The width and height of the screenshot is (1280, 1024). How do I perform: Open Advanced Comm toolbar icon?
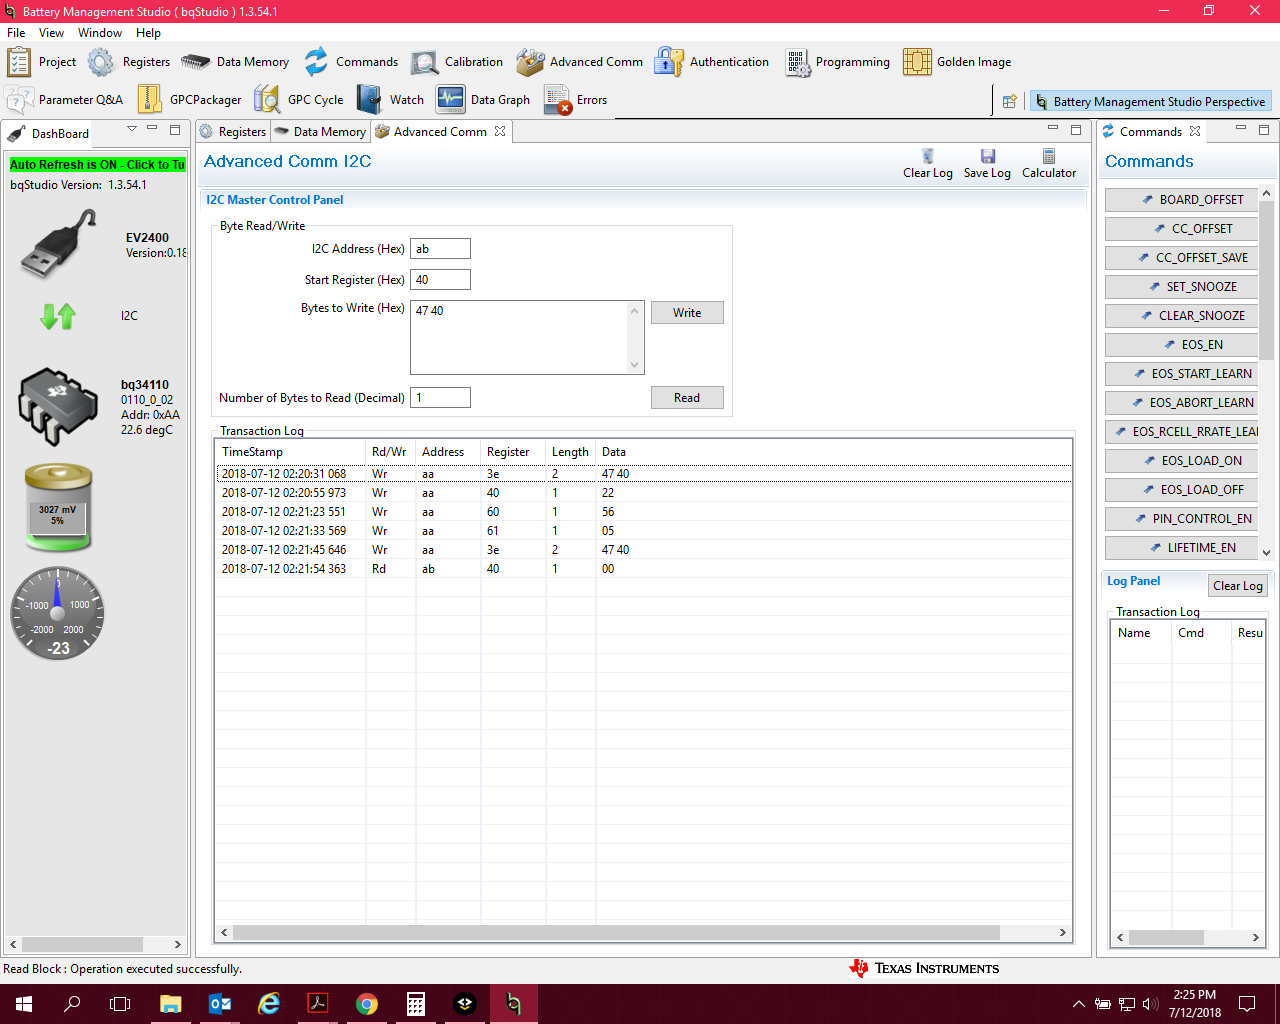pos(530,62)
